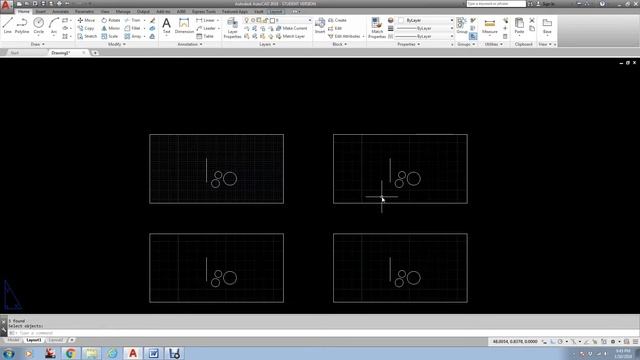Click the Fillet tool
640x360 pixels.
click(133, 28)
